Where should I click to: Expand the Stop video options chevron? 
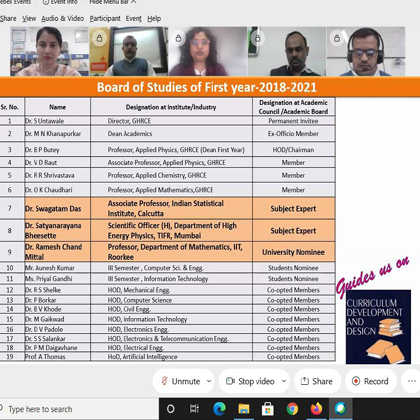(x=284, y=381)
